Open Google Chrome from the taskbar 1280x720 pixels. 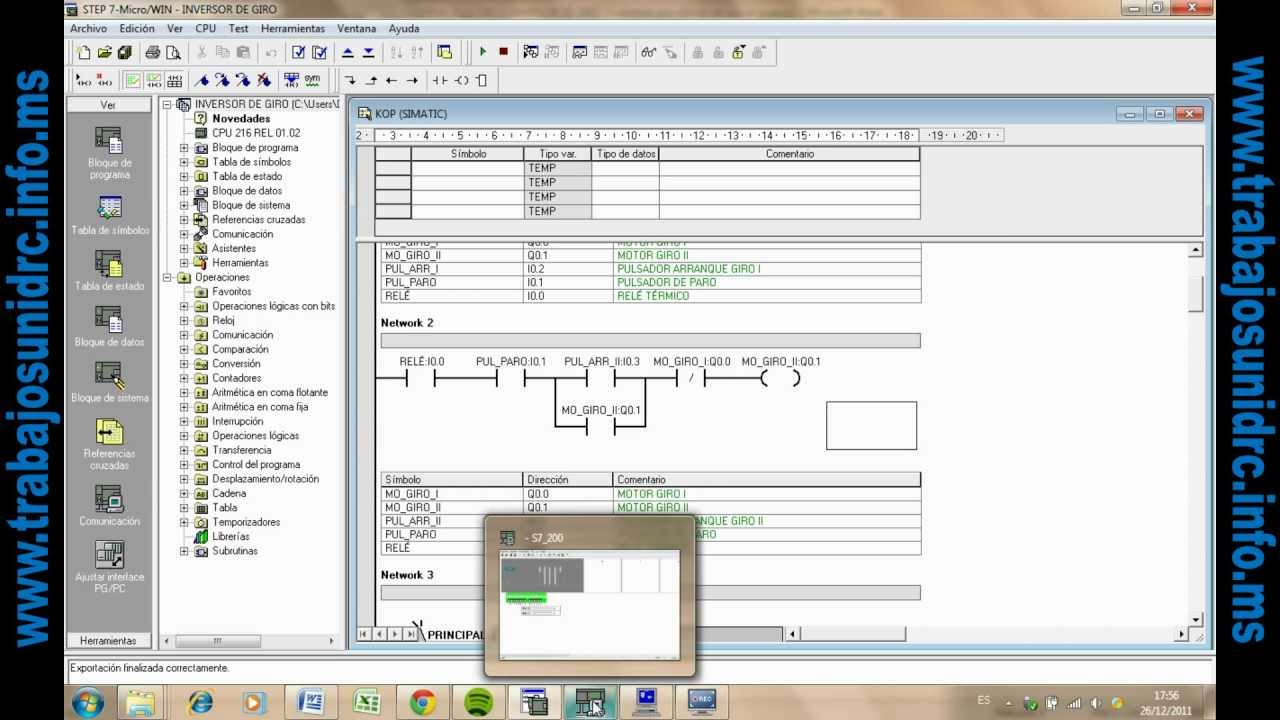click(x=423, y=703)
